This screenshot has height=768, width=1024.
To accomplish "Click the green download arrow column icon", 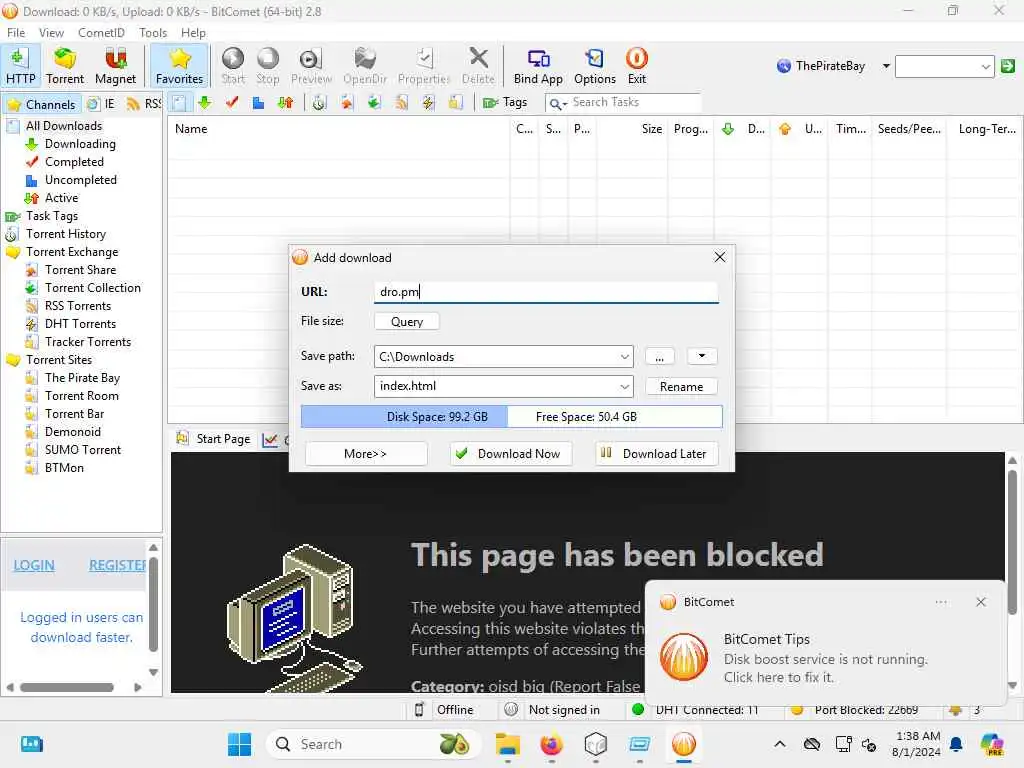I will click(x=728, y=129).
